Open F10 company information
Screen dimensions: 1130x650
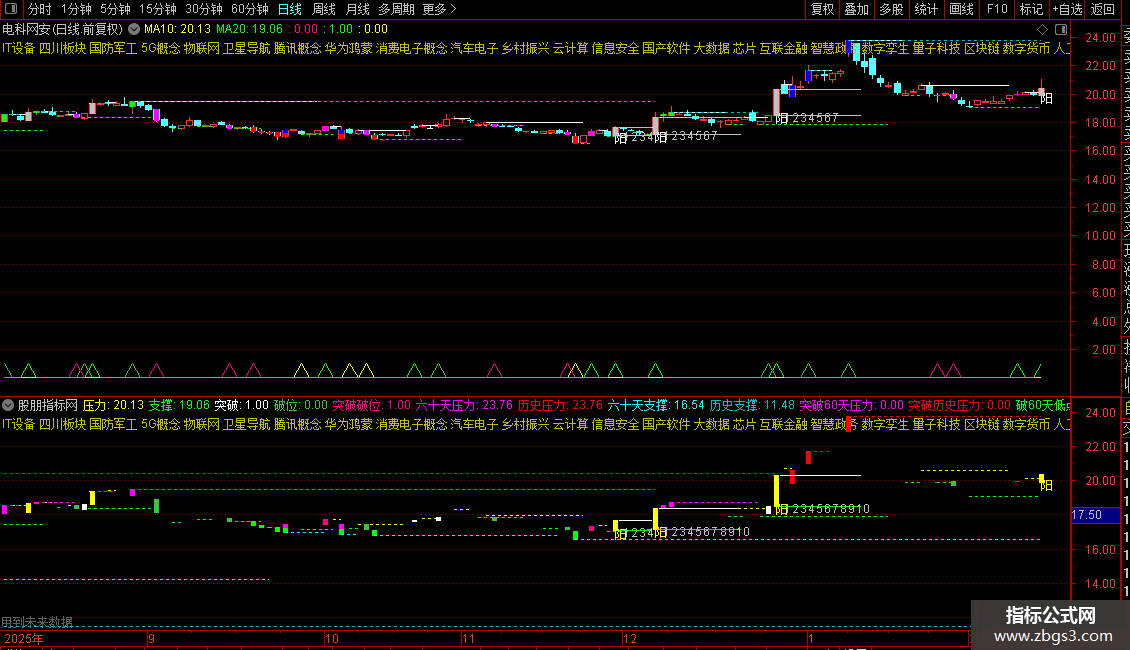(x=997, y=9)
